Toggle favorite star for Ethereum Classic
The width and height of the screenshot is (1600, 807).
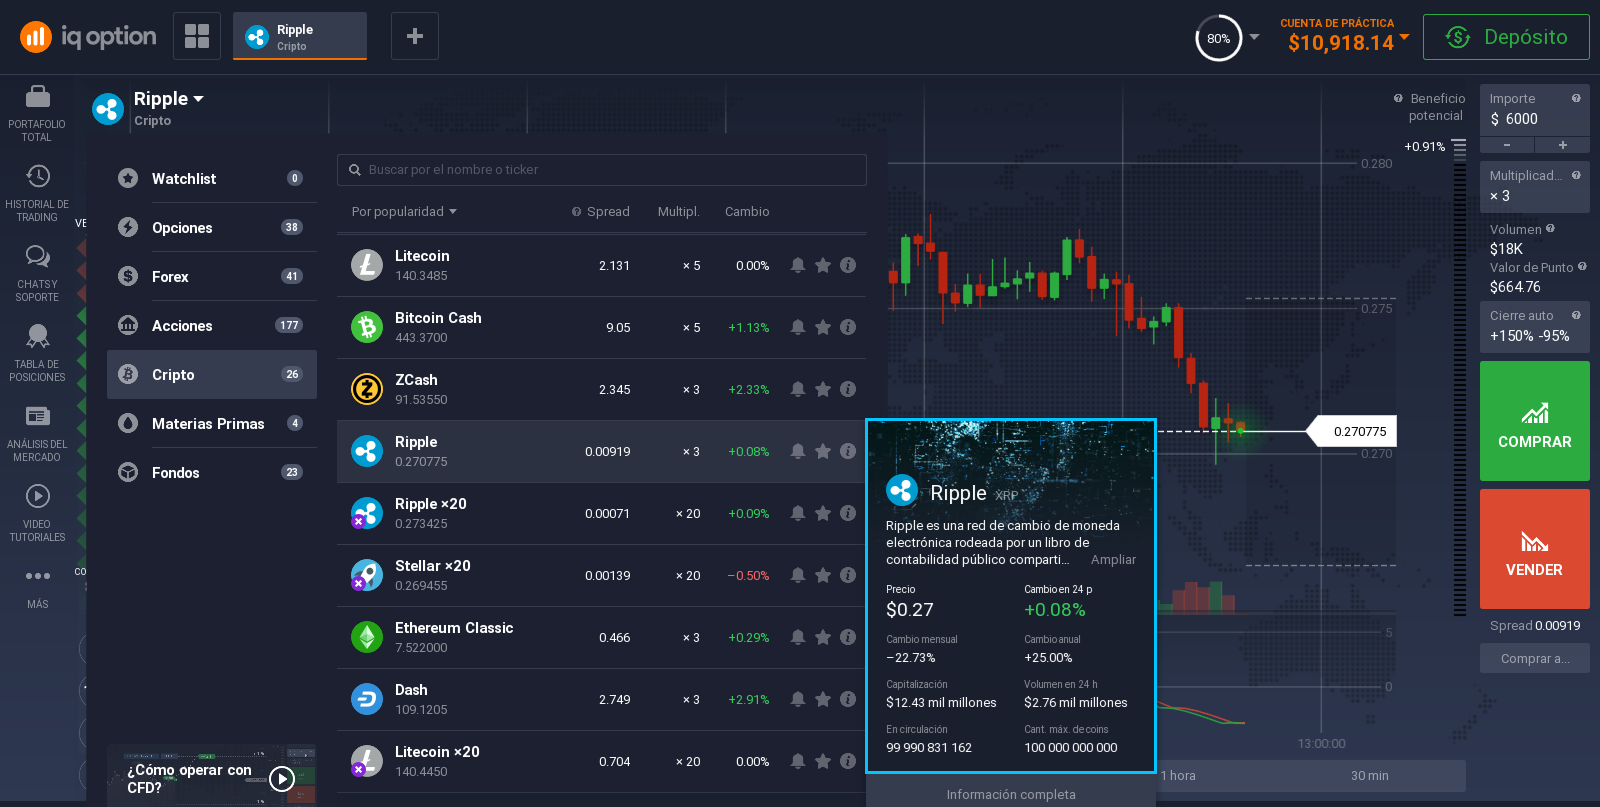click(823, 637)
